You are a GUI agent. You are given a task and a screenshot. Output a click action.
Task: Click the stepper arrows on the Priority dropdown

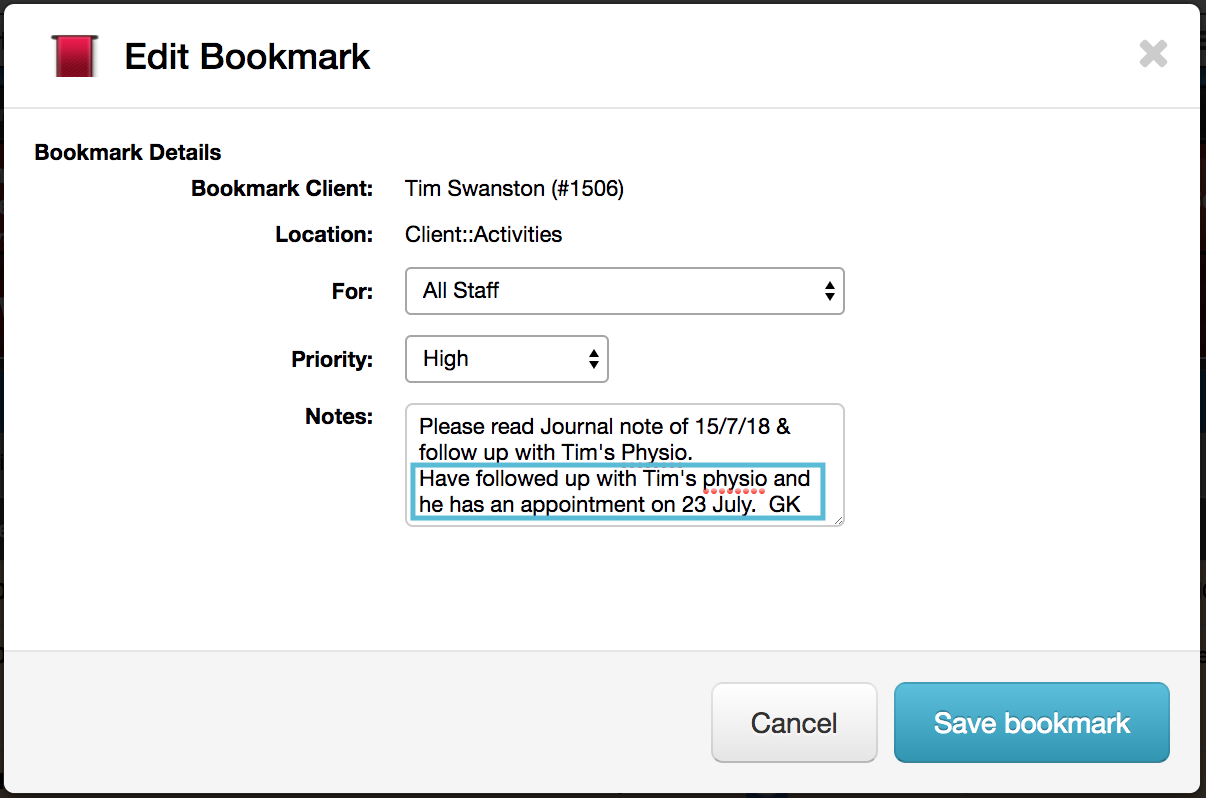tap(594, 359)
